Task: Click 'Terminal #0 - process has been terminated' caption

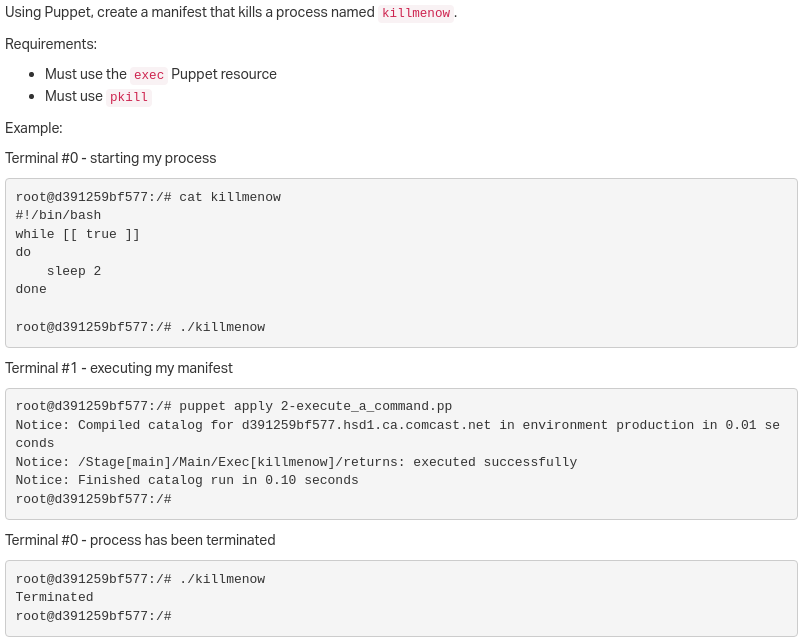Action: pos(140,540)
